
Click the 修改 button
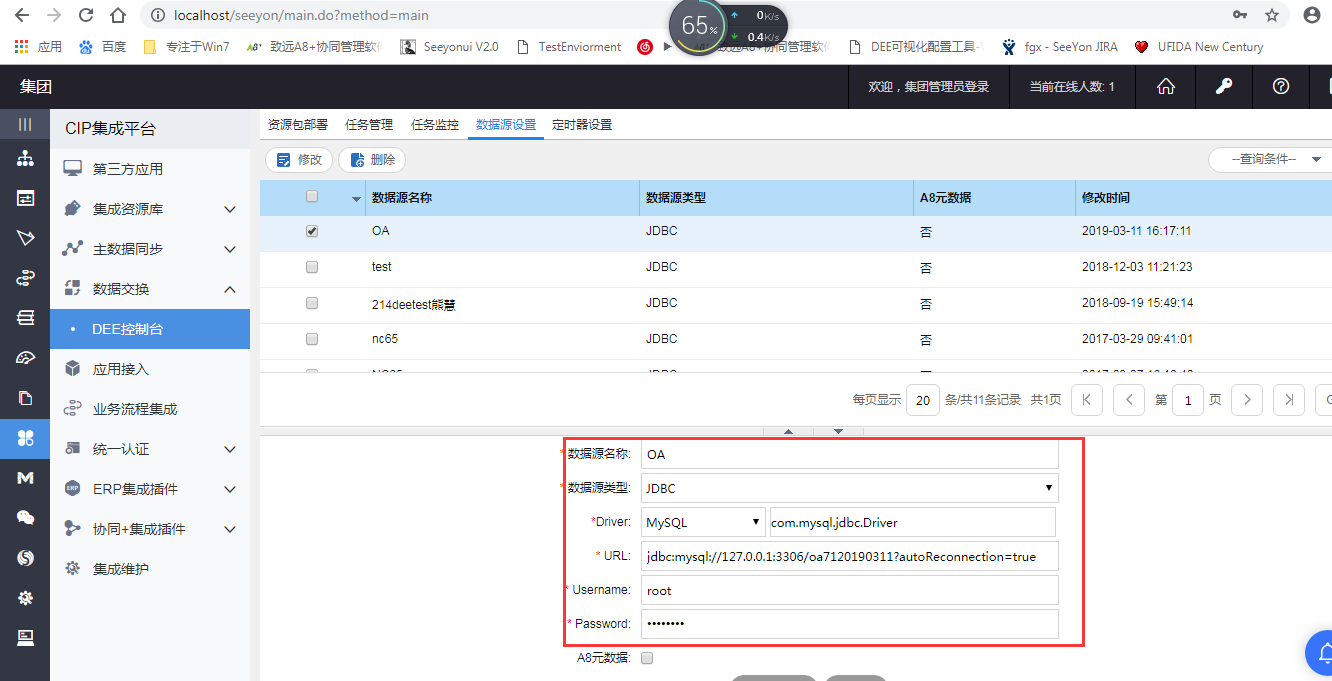pyautogui.click(x=299, y=160)
